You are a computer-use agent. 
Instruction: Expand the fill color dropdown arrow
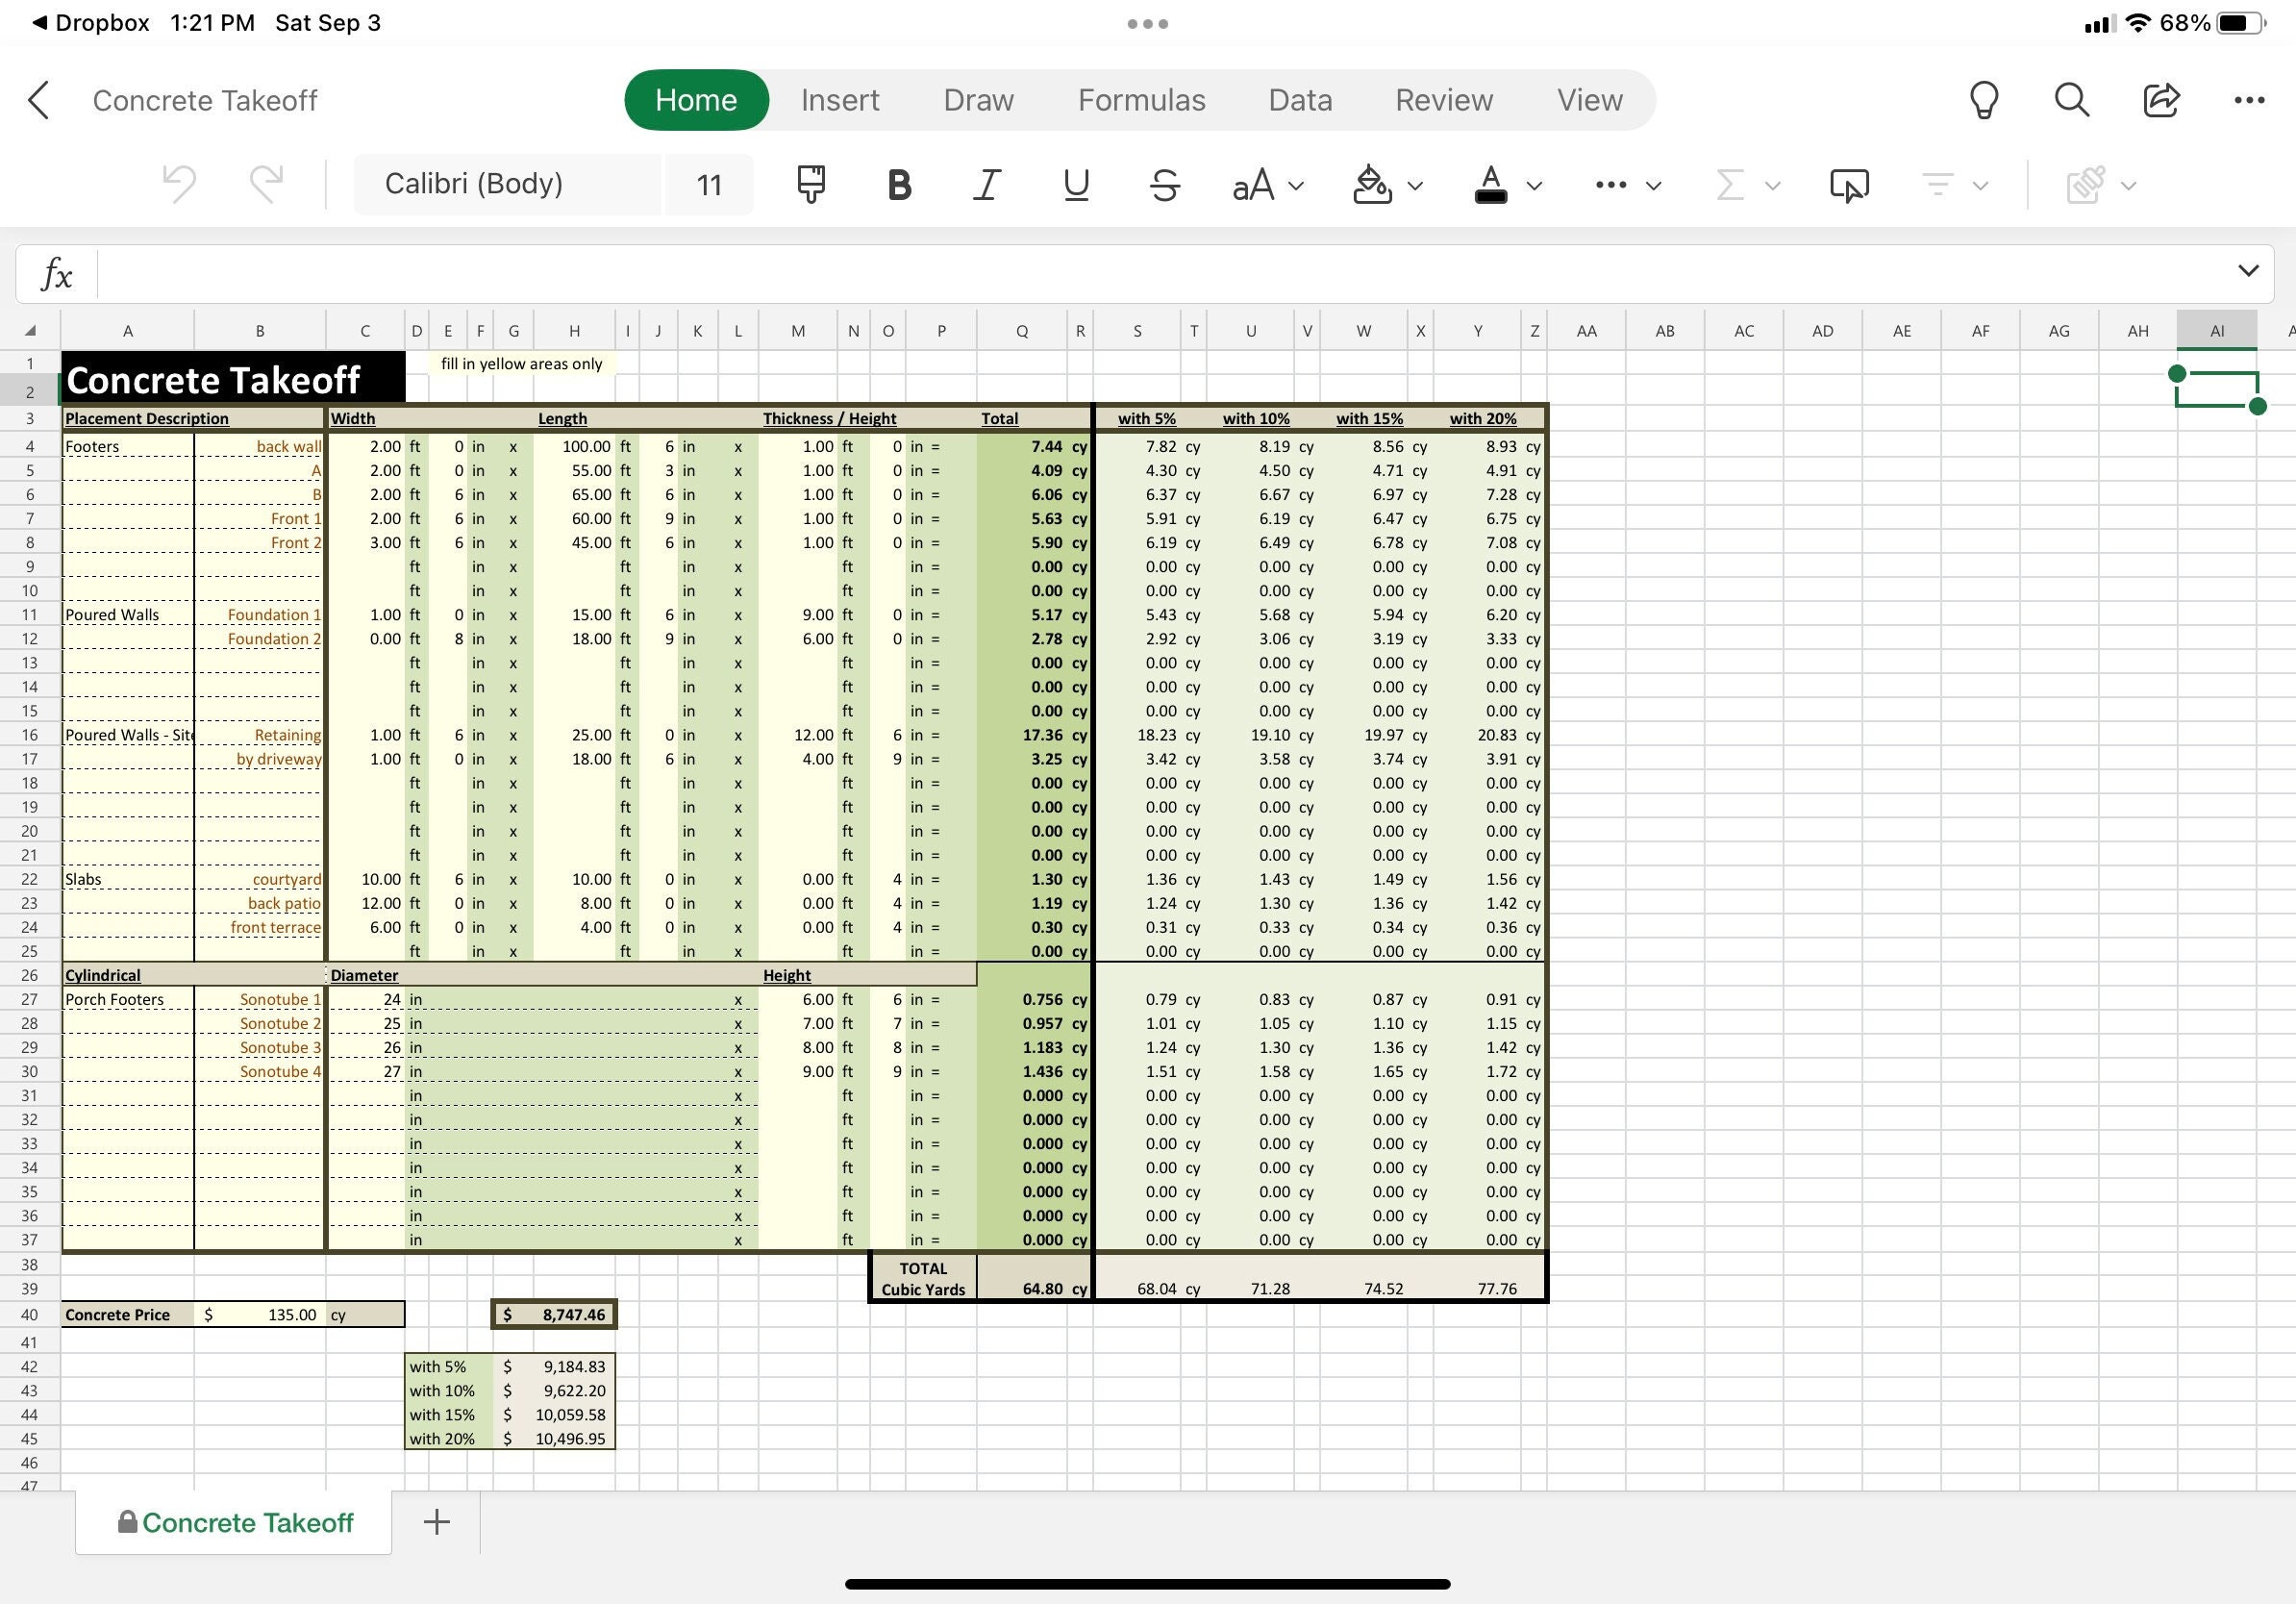tap(1415, 185)
